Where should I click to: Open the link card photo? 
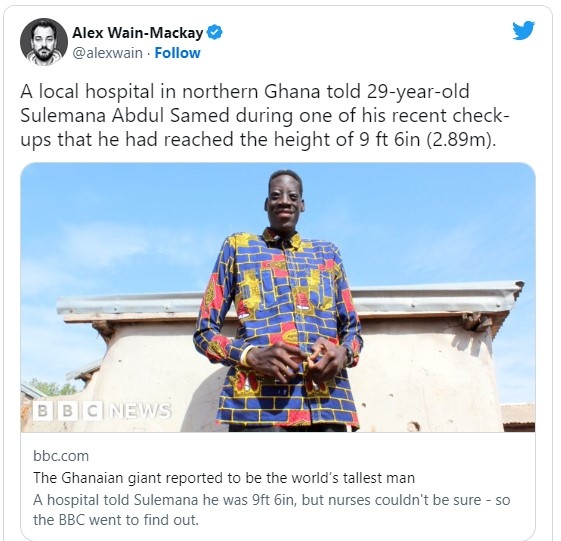[278, 297]
